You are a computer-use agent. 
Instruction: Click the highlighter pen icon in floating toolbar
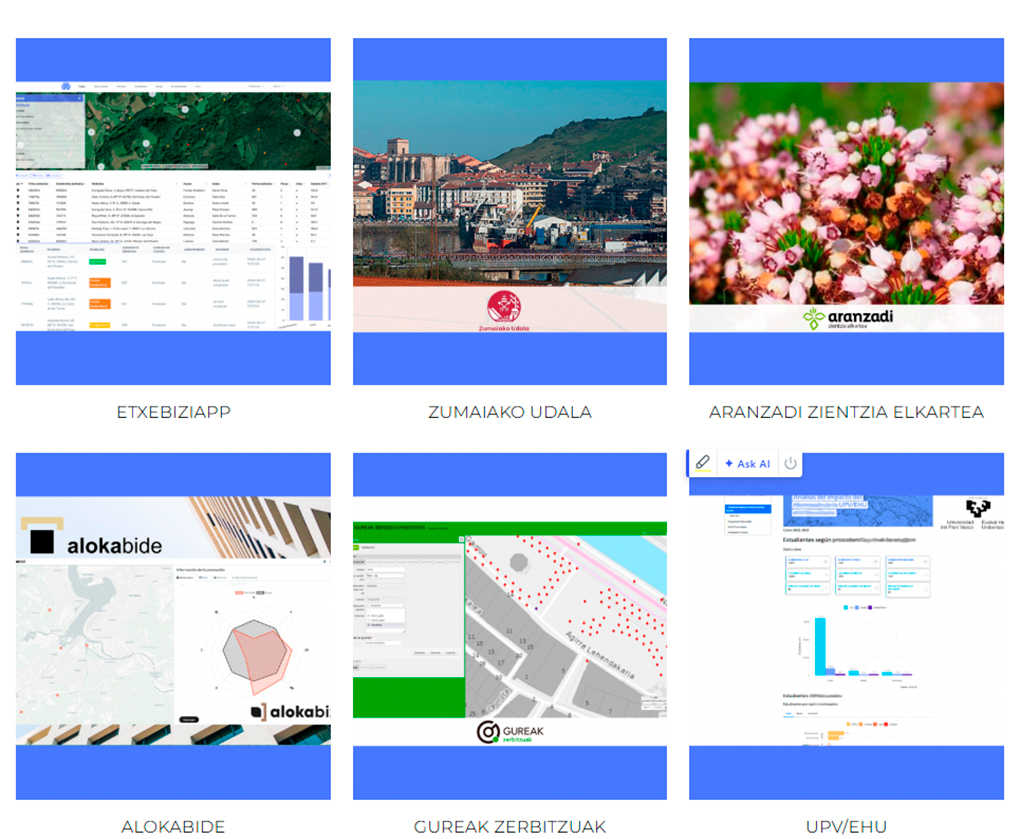(x=703, y=463)
